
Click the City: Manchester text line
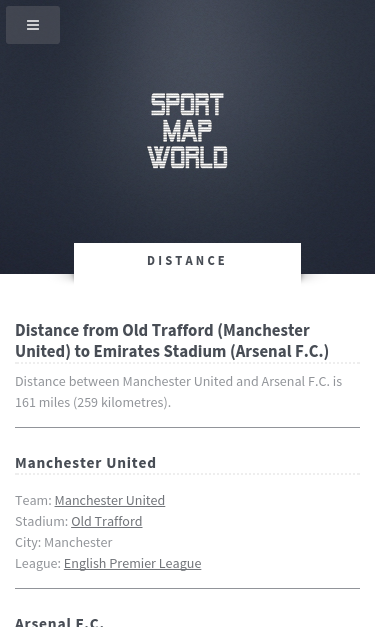tap(64, 543)
